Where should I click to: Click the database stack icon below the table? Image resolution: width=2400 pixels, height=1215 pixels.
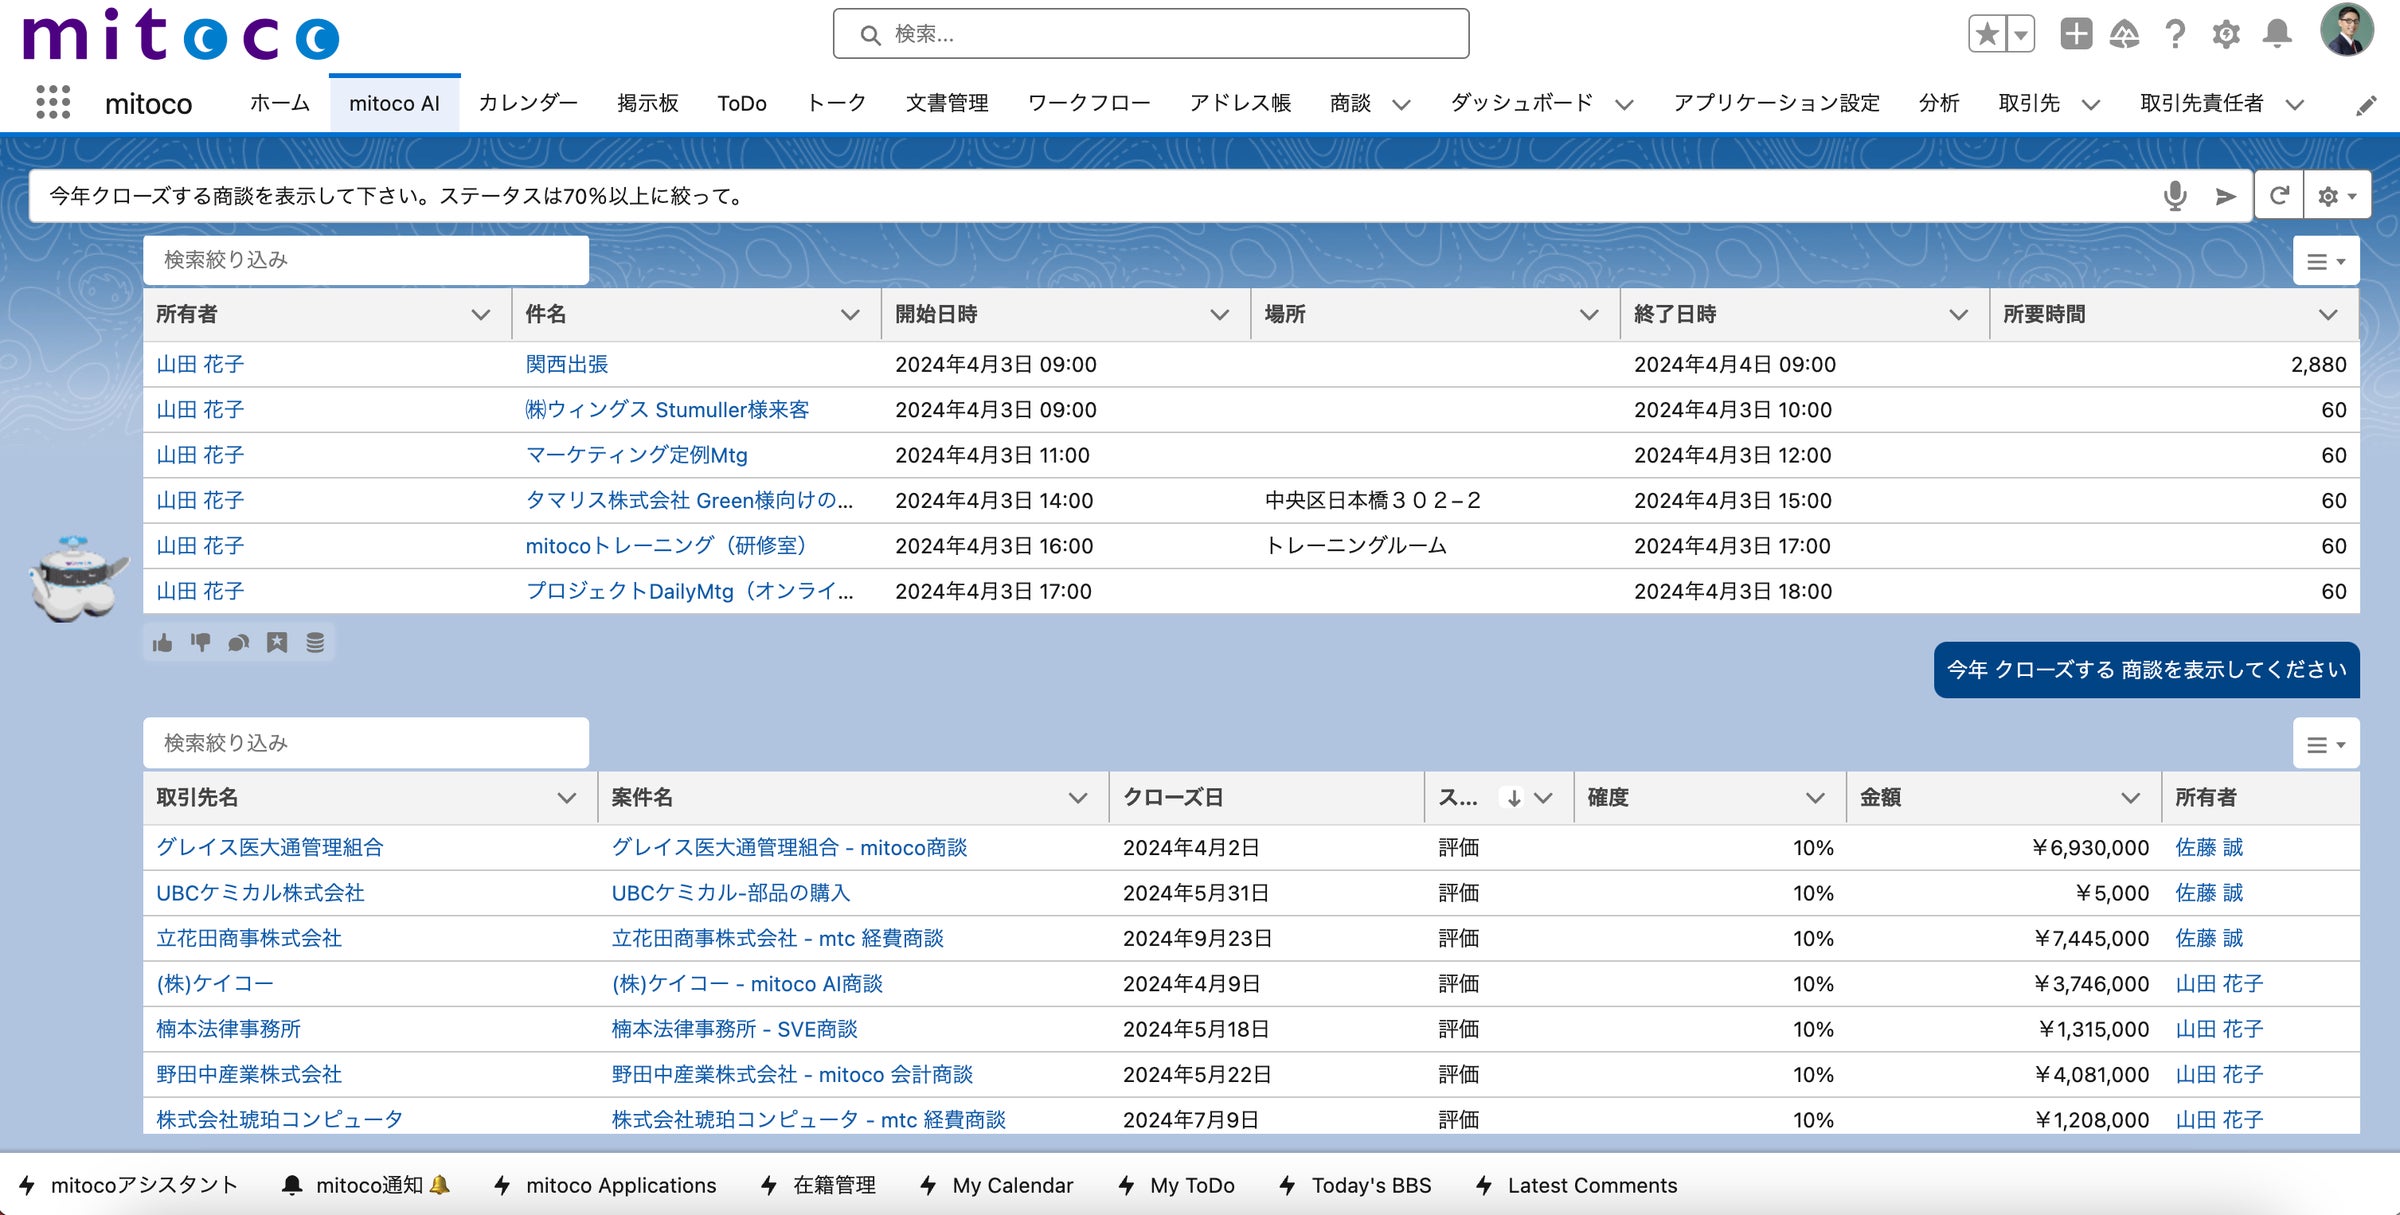315,643
